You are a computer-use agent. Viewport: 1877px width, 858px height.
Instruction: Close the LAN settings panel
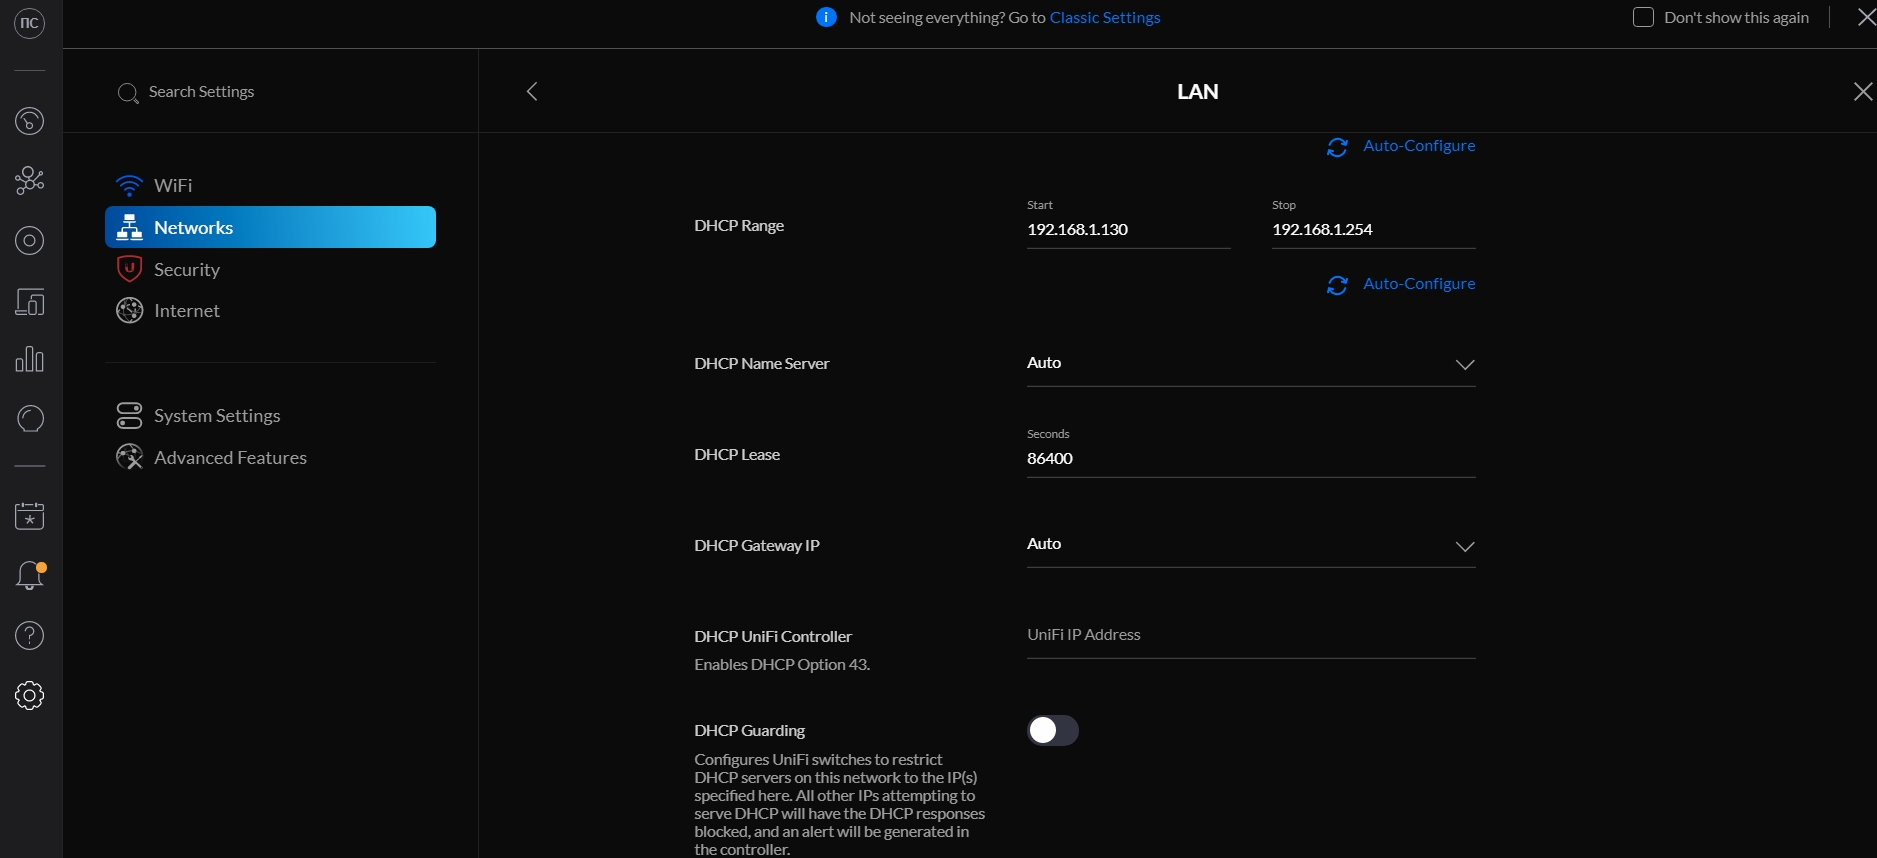tap(1862, 91)
